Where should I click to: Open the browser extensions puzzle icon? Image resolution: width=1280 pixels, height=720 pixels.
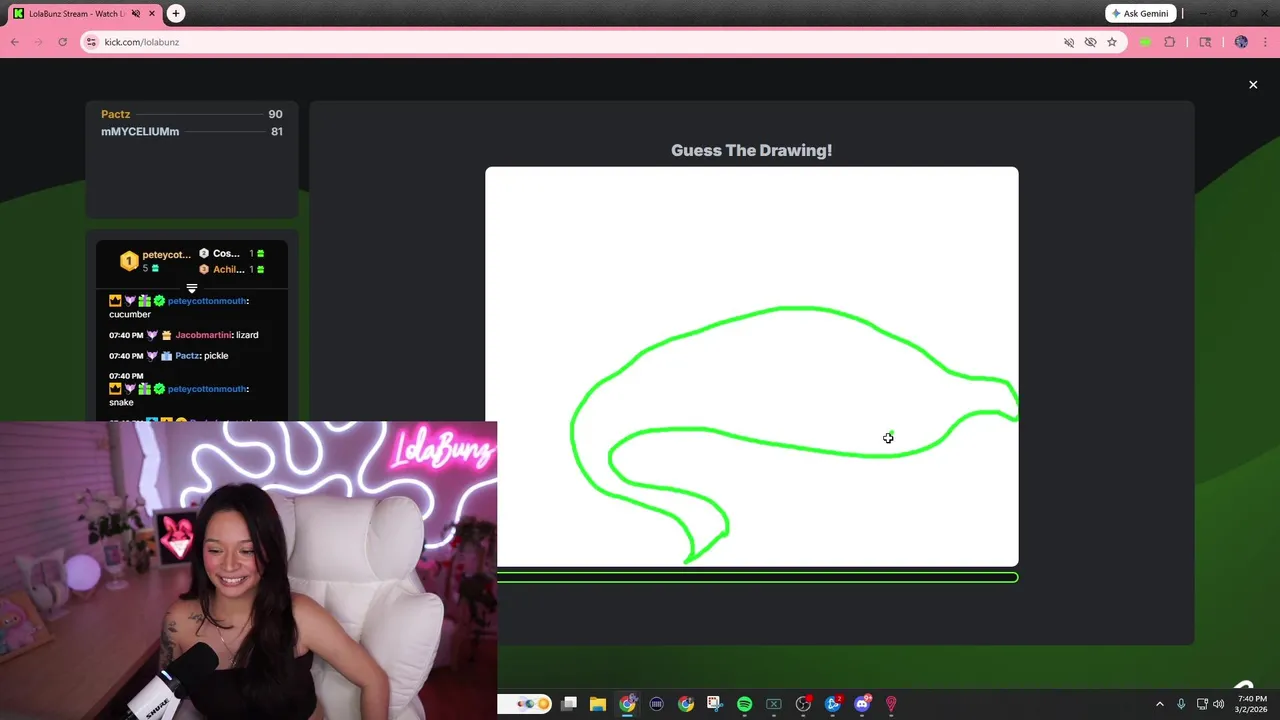[1169, 42]
